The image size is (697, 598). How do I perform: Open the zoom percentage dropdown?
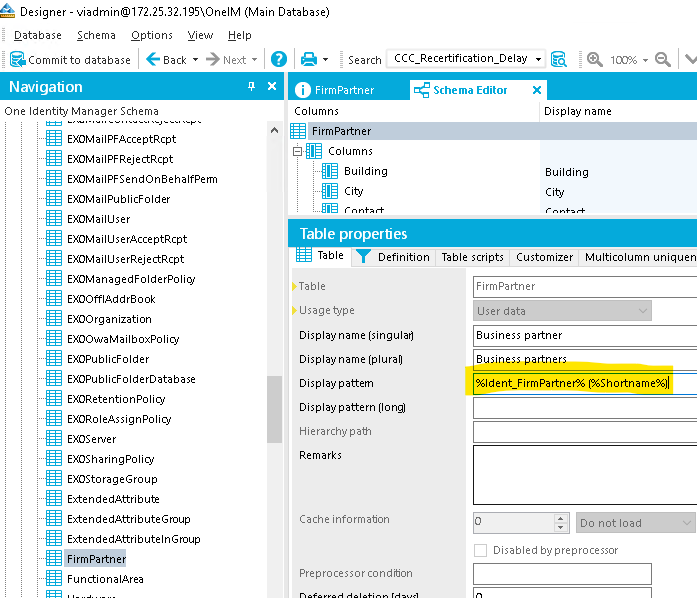pyautogui.click(x=645, y=60)
